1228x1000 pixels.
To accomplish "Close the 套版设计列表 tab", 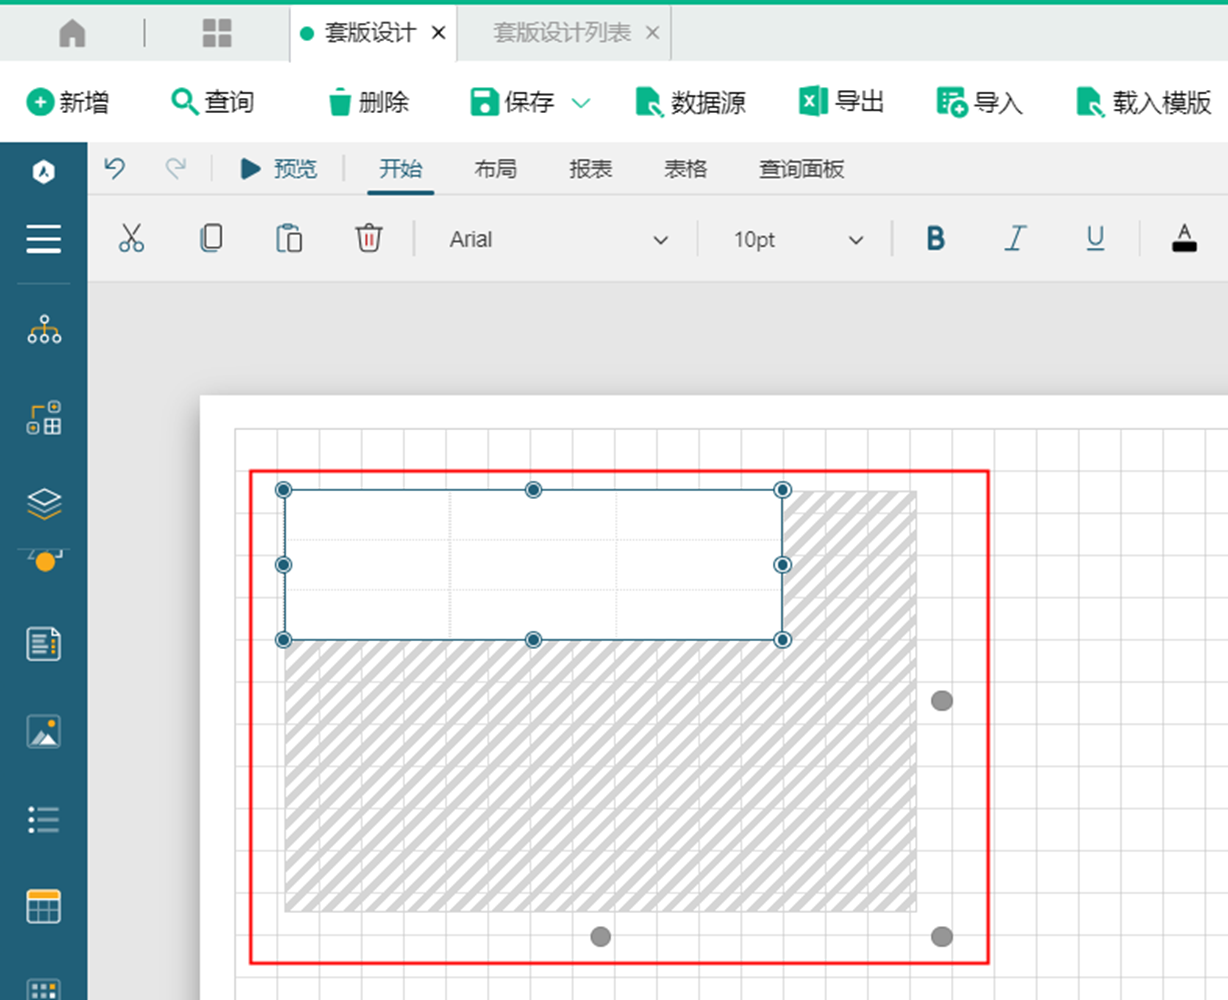I will click(652, 33).
